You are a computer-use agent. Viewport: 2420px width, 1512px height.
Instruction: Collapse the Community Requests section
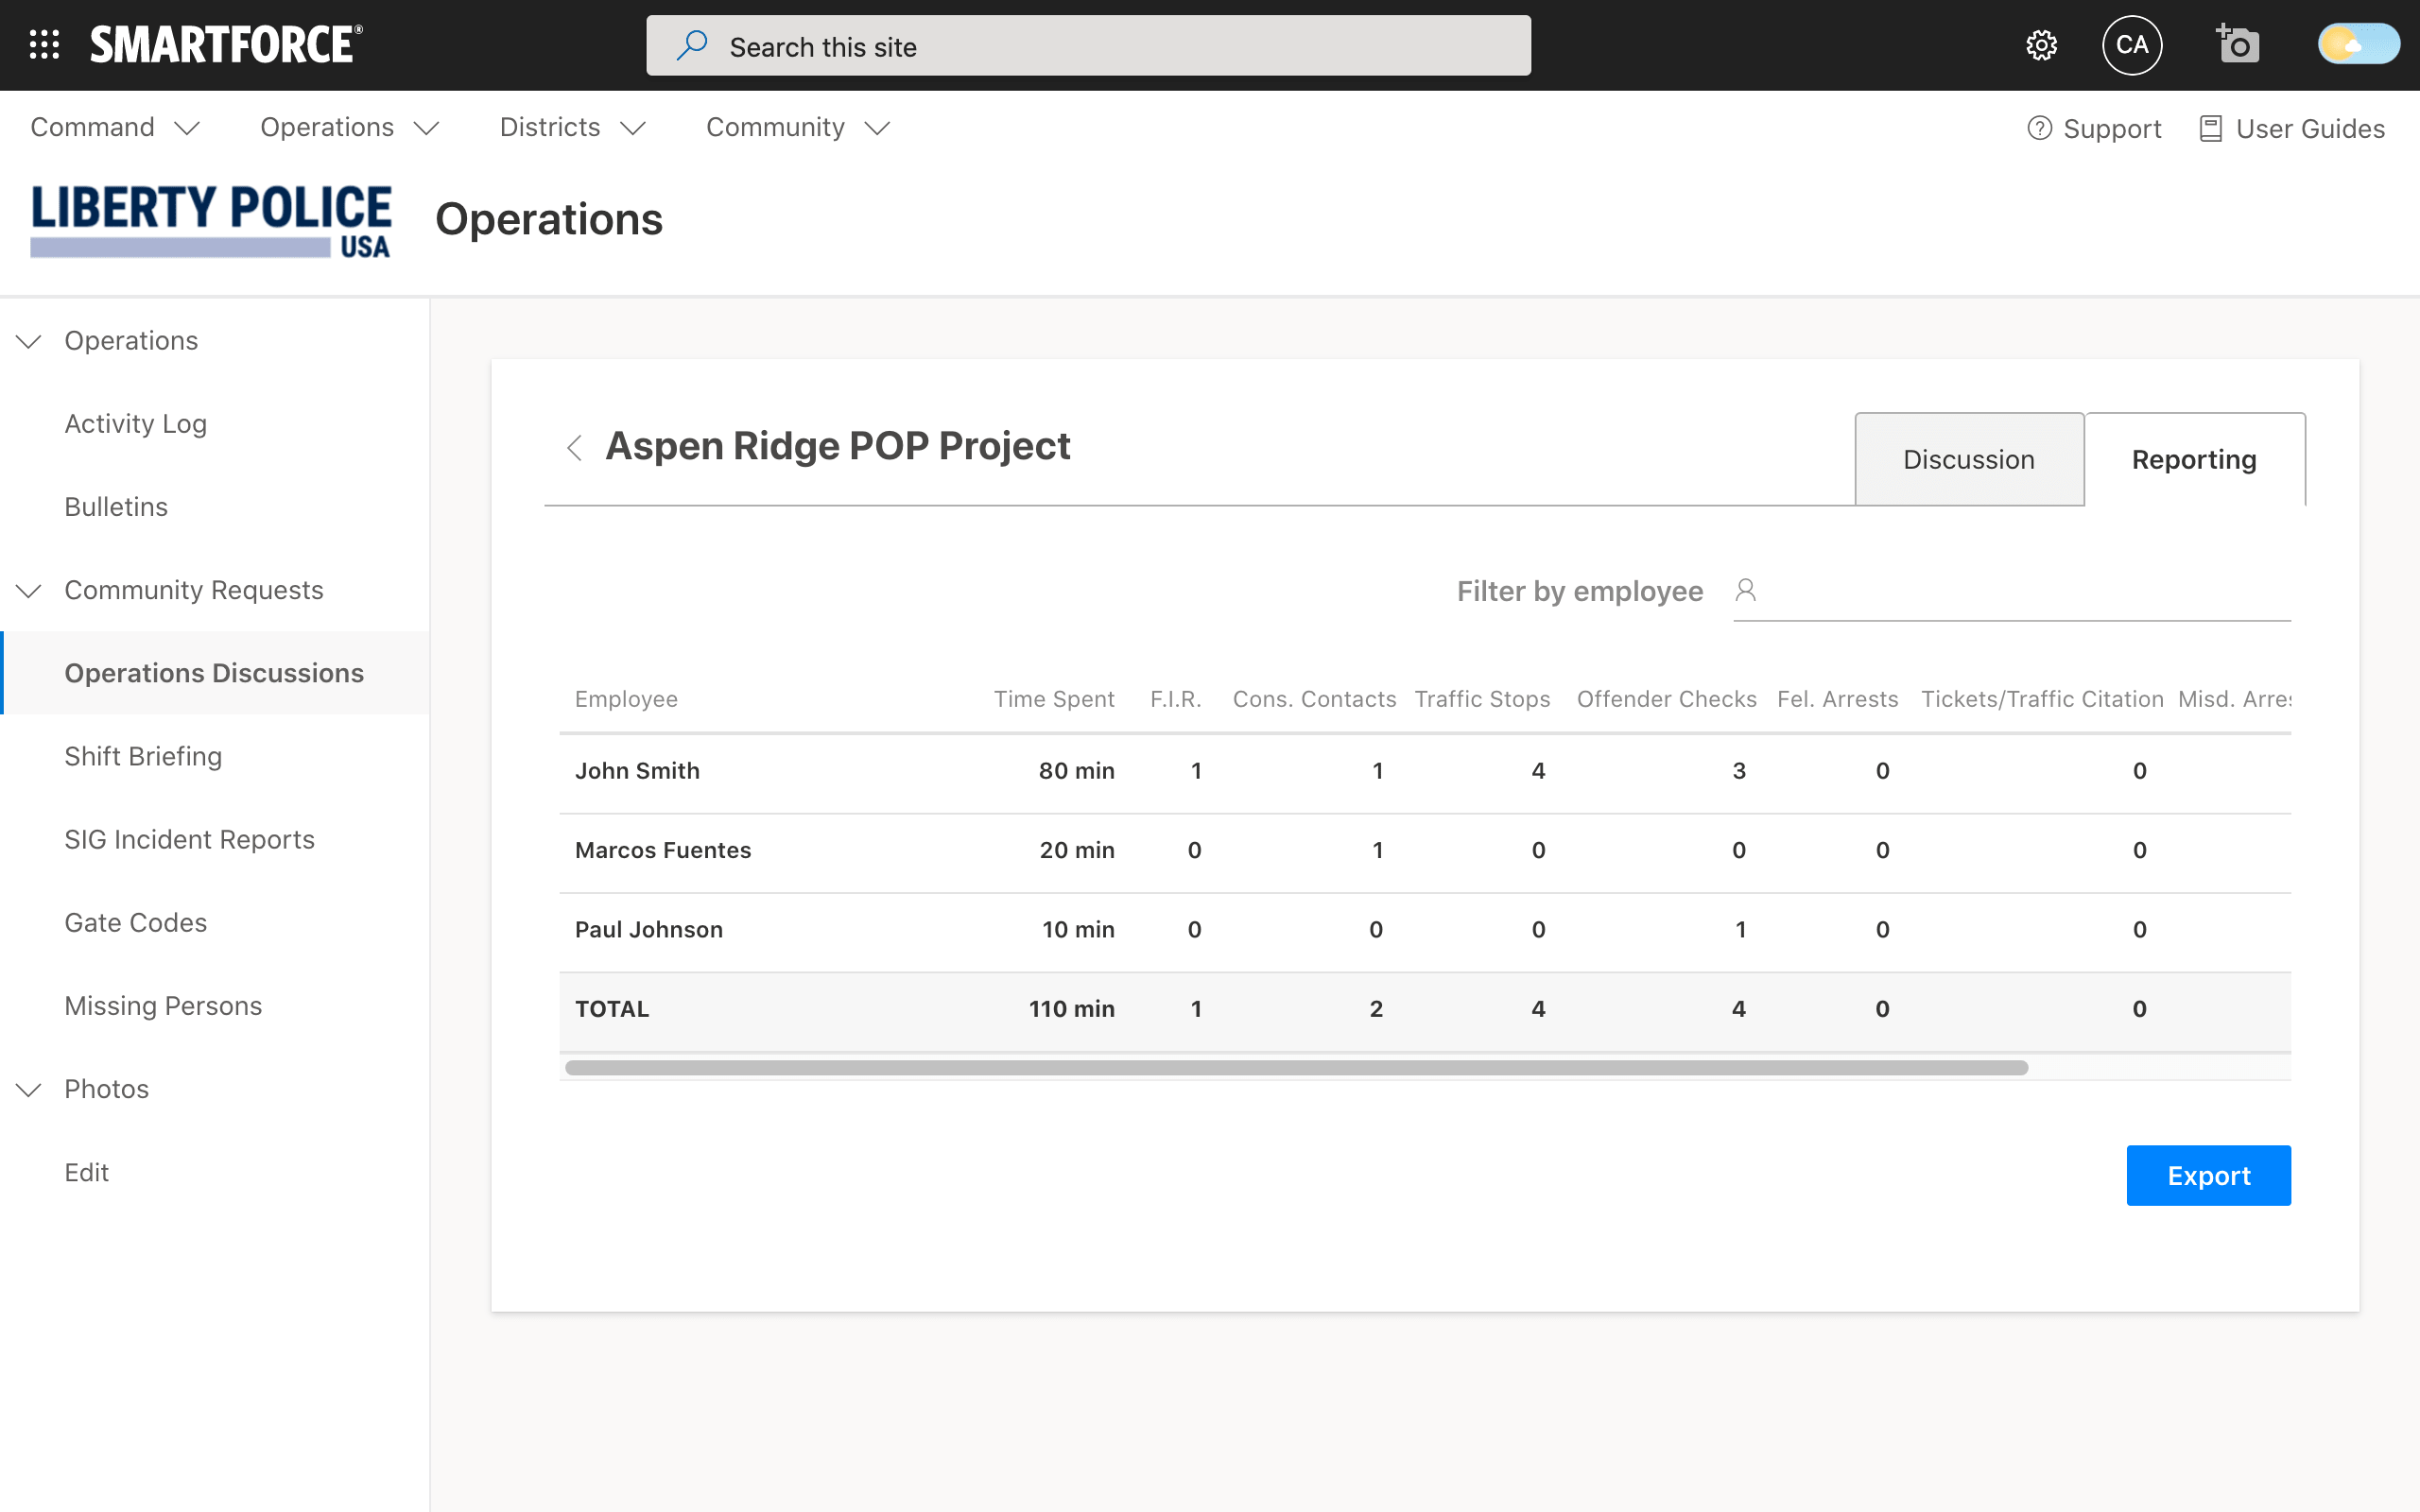tap(29, 590)
